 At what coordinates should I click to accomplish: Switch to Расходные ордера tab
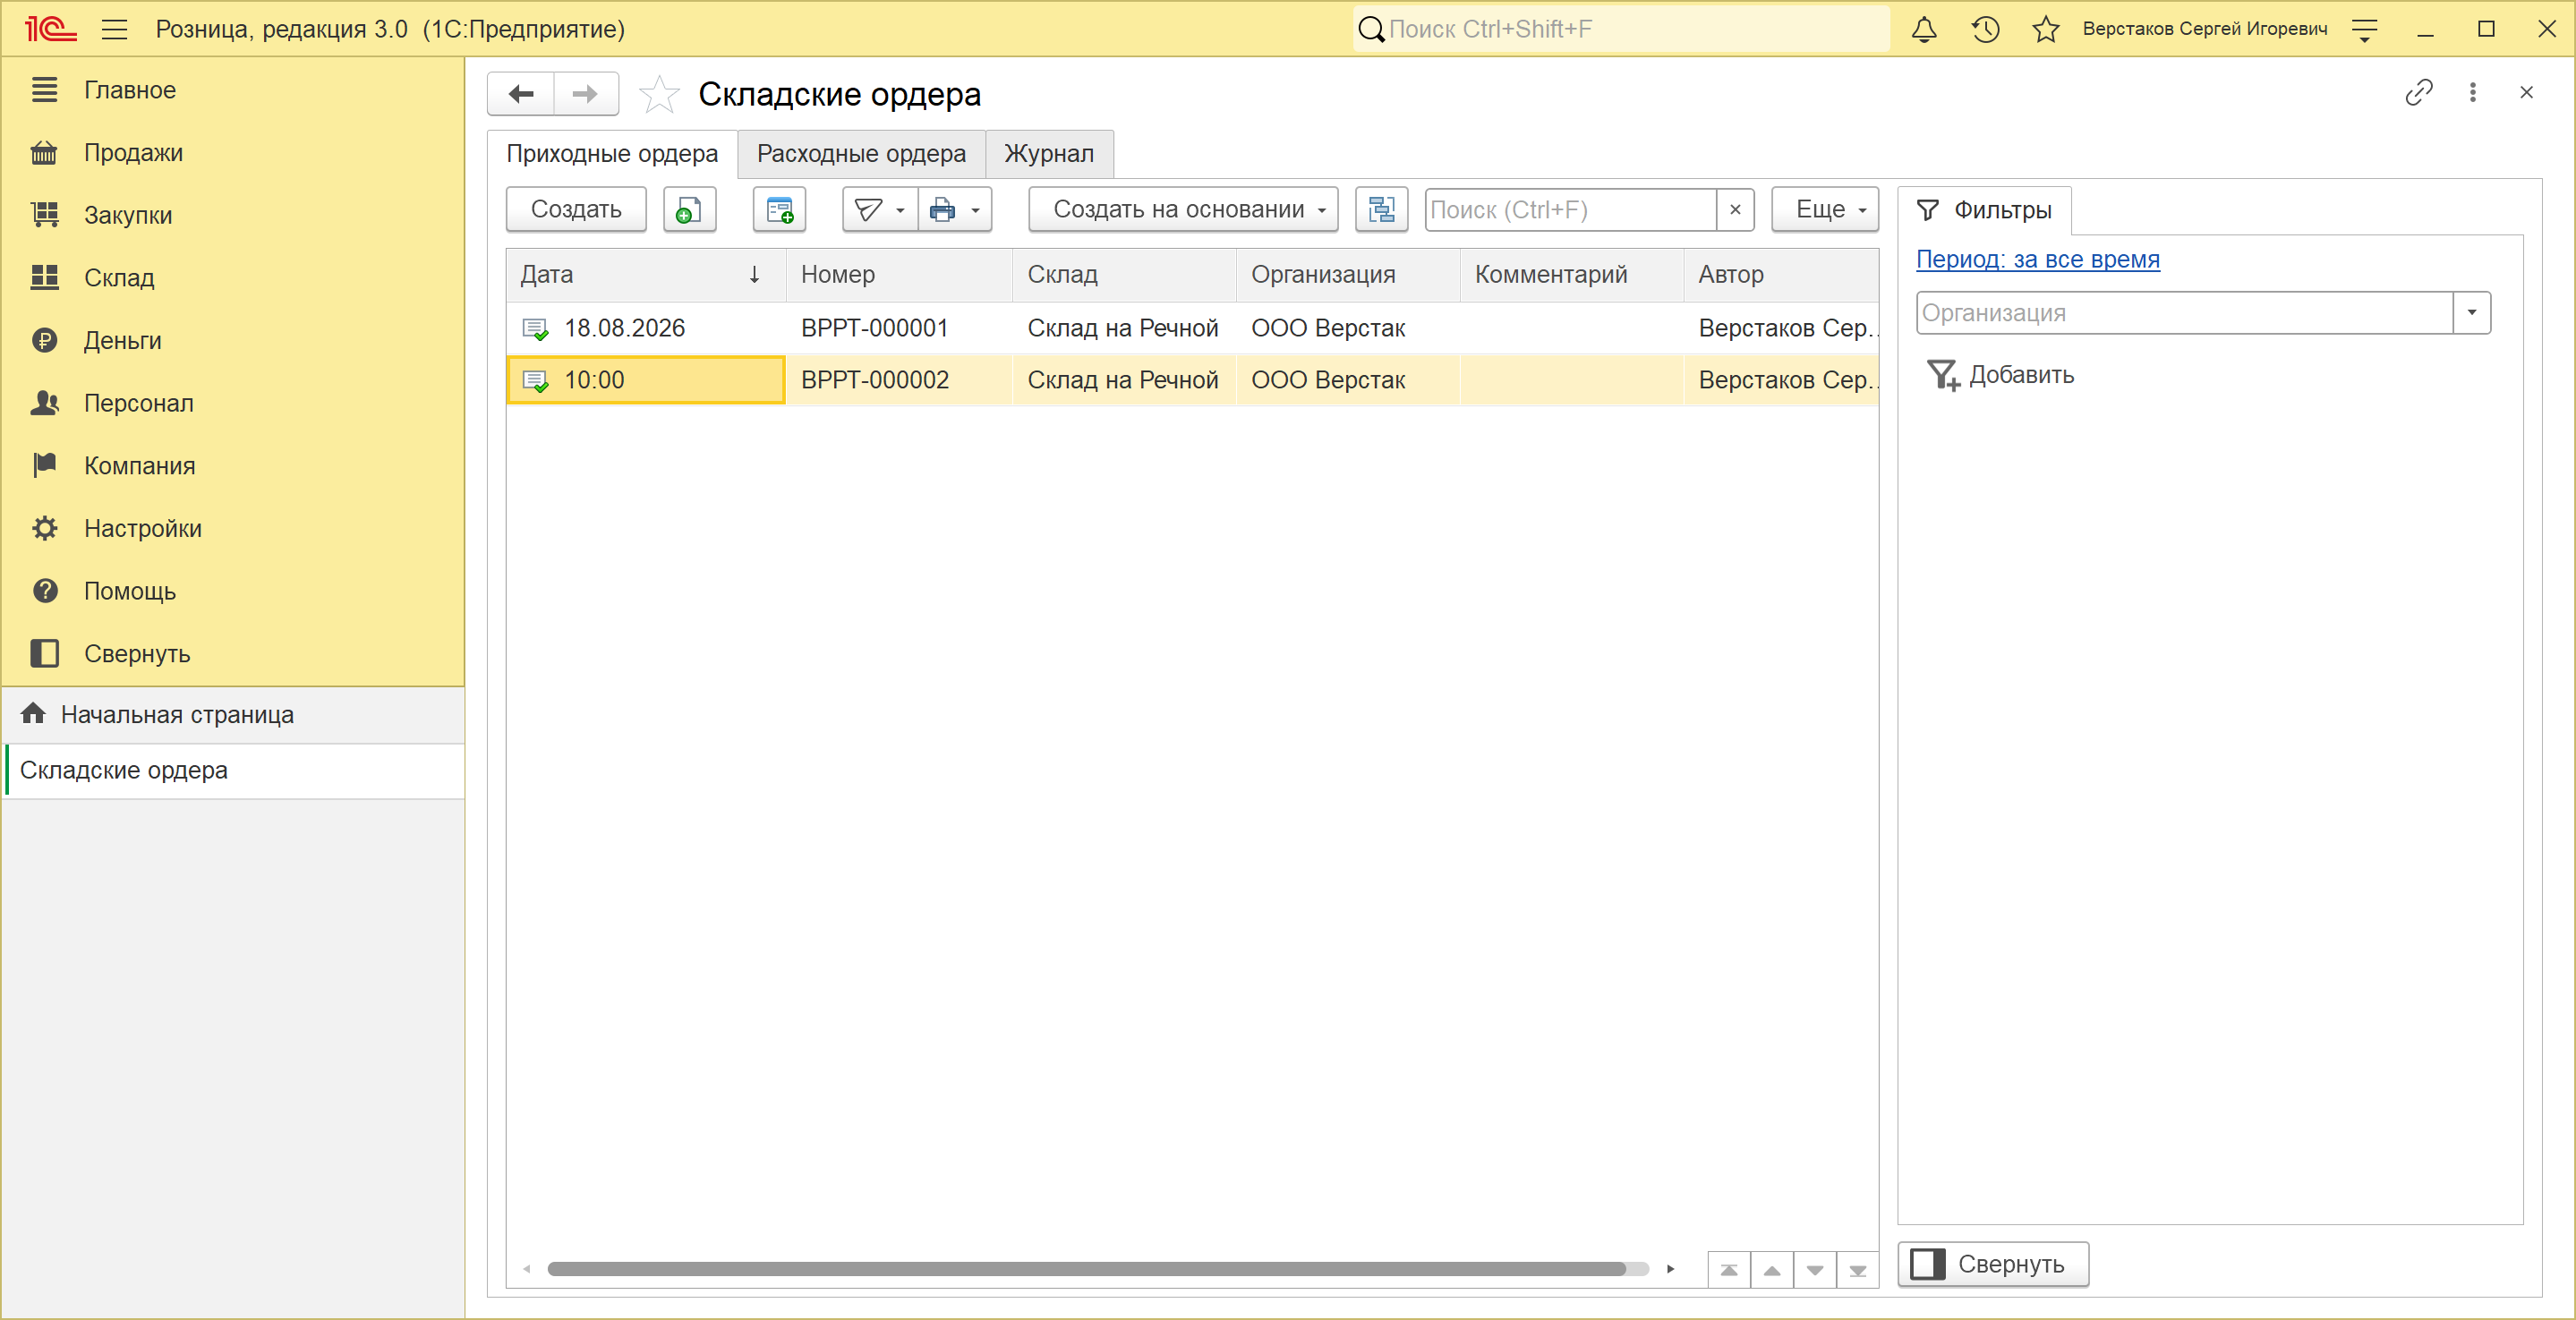point(861,154)
